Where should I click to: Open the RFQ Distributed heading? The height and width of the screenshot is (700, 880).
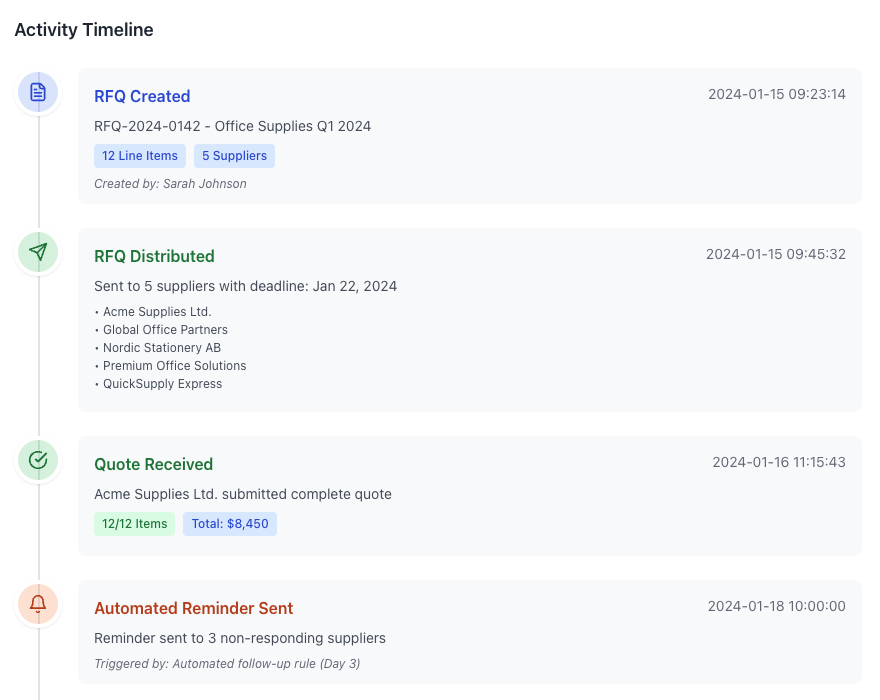click(154, 257)
